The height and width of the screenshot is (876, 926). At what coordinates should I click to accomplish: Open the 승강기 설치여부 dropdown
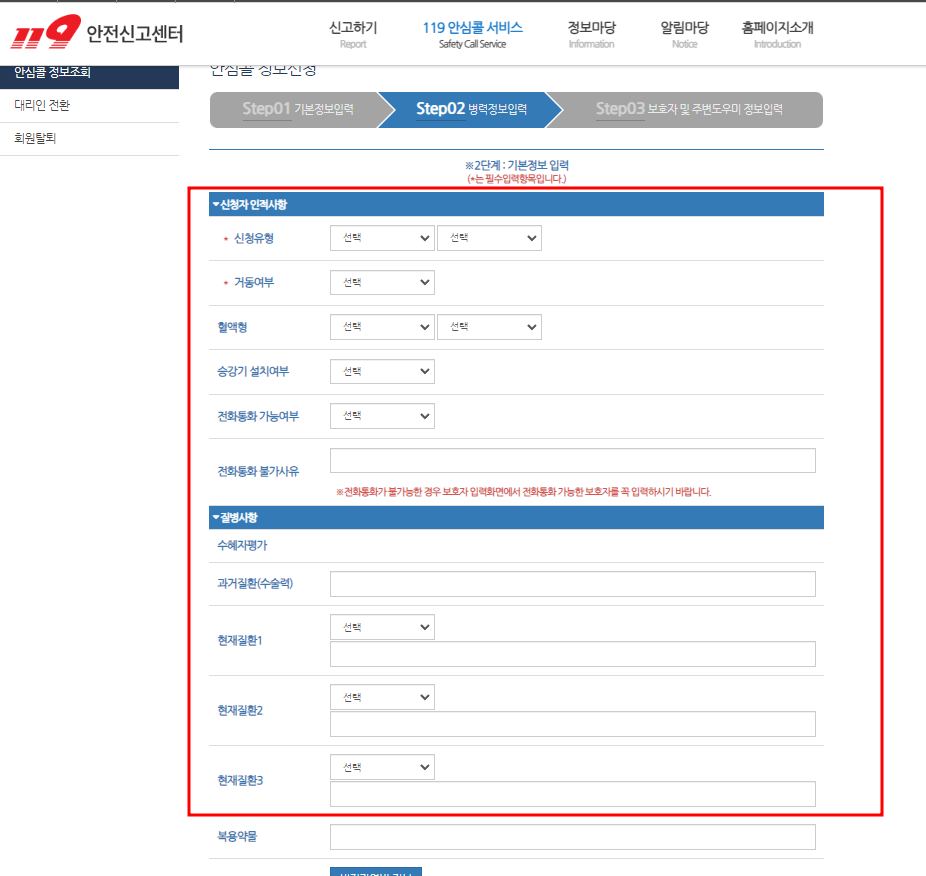(x=382, y=372)
